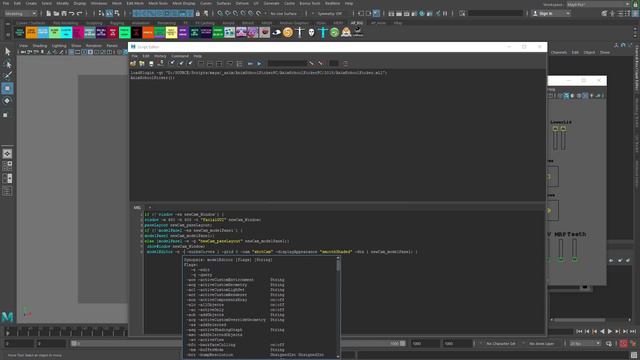Click Save Scene icon in status line
This screenshot has width=640, height=360.
tap(64, 13)
